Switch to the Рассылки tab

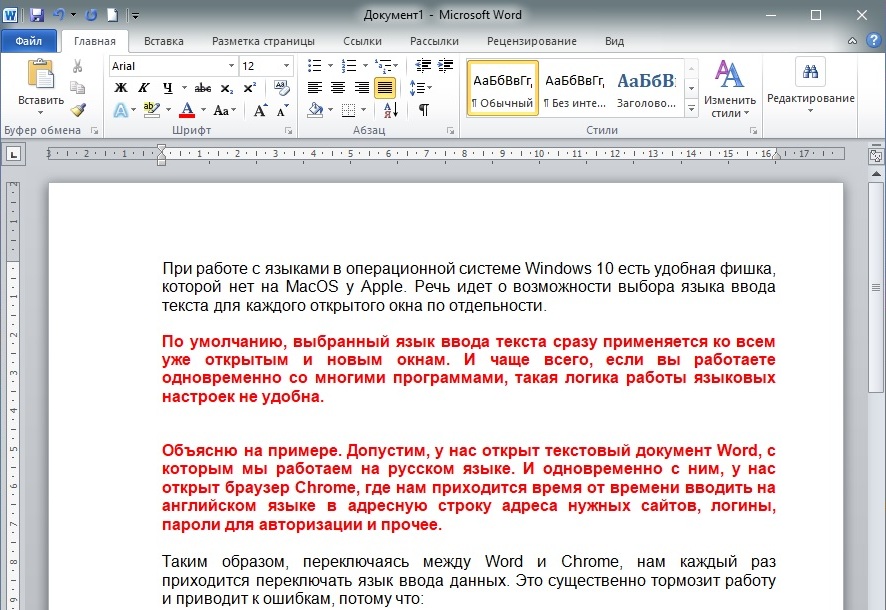434,41
